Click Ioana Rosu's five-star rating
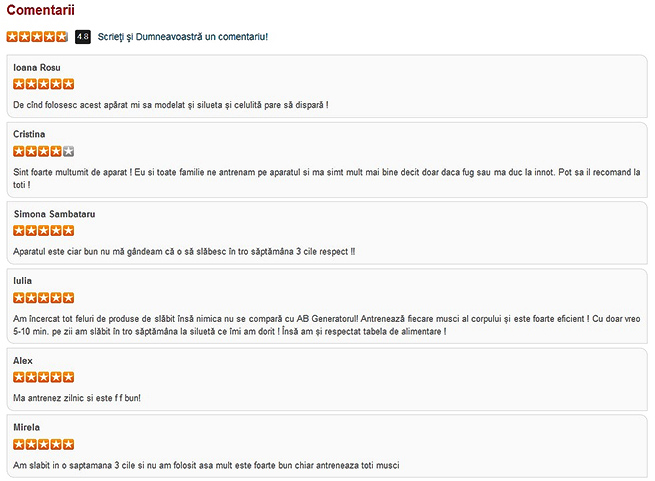The image size is (655, 481). tap(43, 84)
